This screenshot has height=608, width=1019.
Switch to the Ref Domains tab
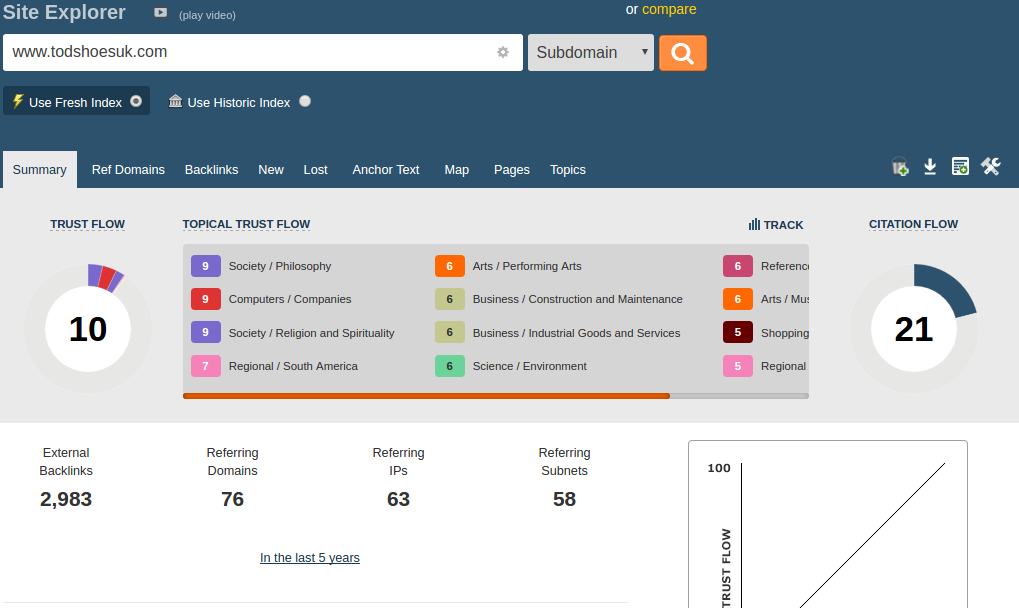click(128, 170)
